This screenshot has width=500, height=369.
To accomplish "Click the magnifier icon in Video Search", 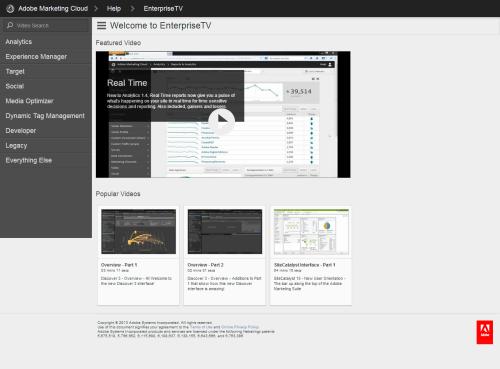I will point(10,25).
